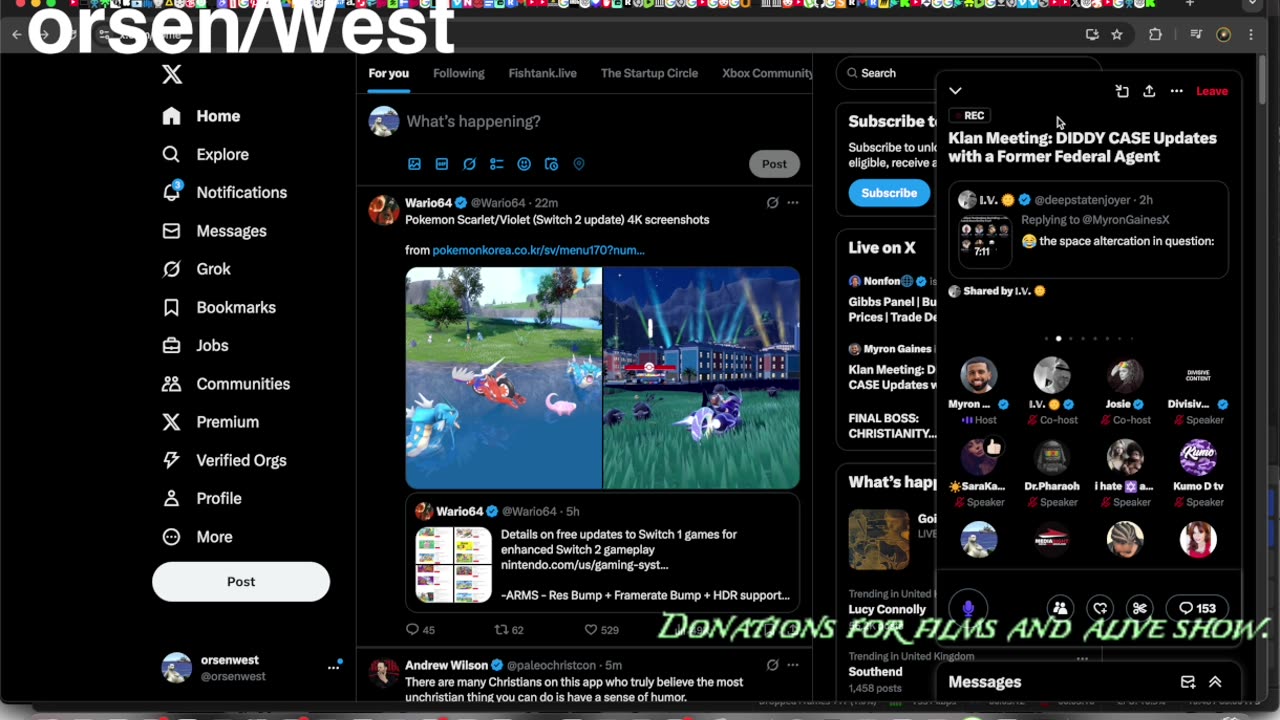The image size is (1280, 720).
Task: Click the large Post button in sidebar
Action: [x=241, y=581]
